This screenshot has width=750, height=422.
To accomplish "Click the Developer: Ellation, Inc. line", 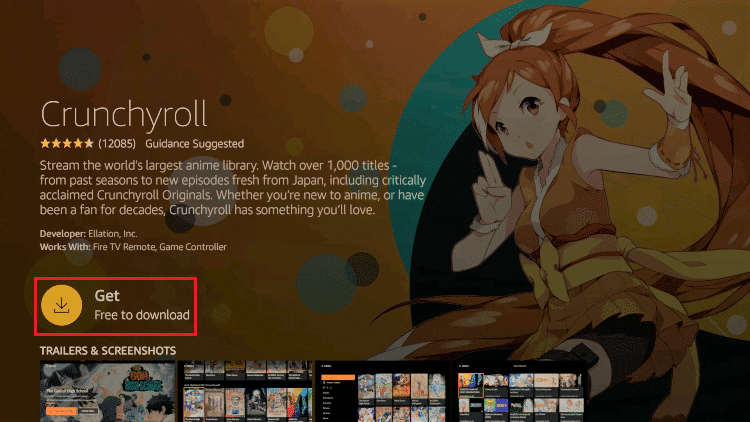I will (x=88, y=233).
